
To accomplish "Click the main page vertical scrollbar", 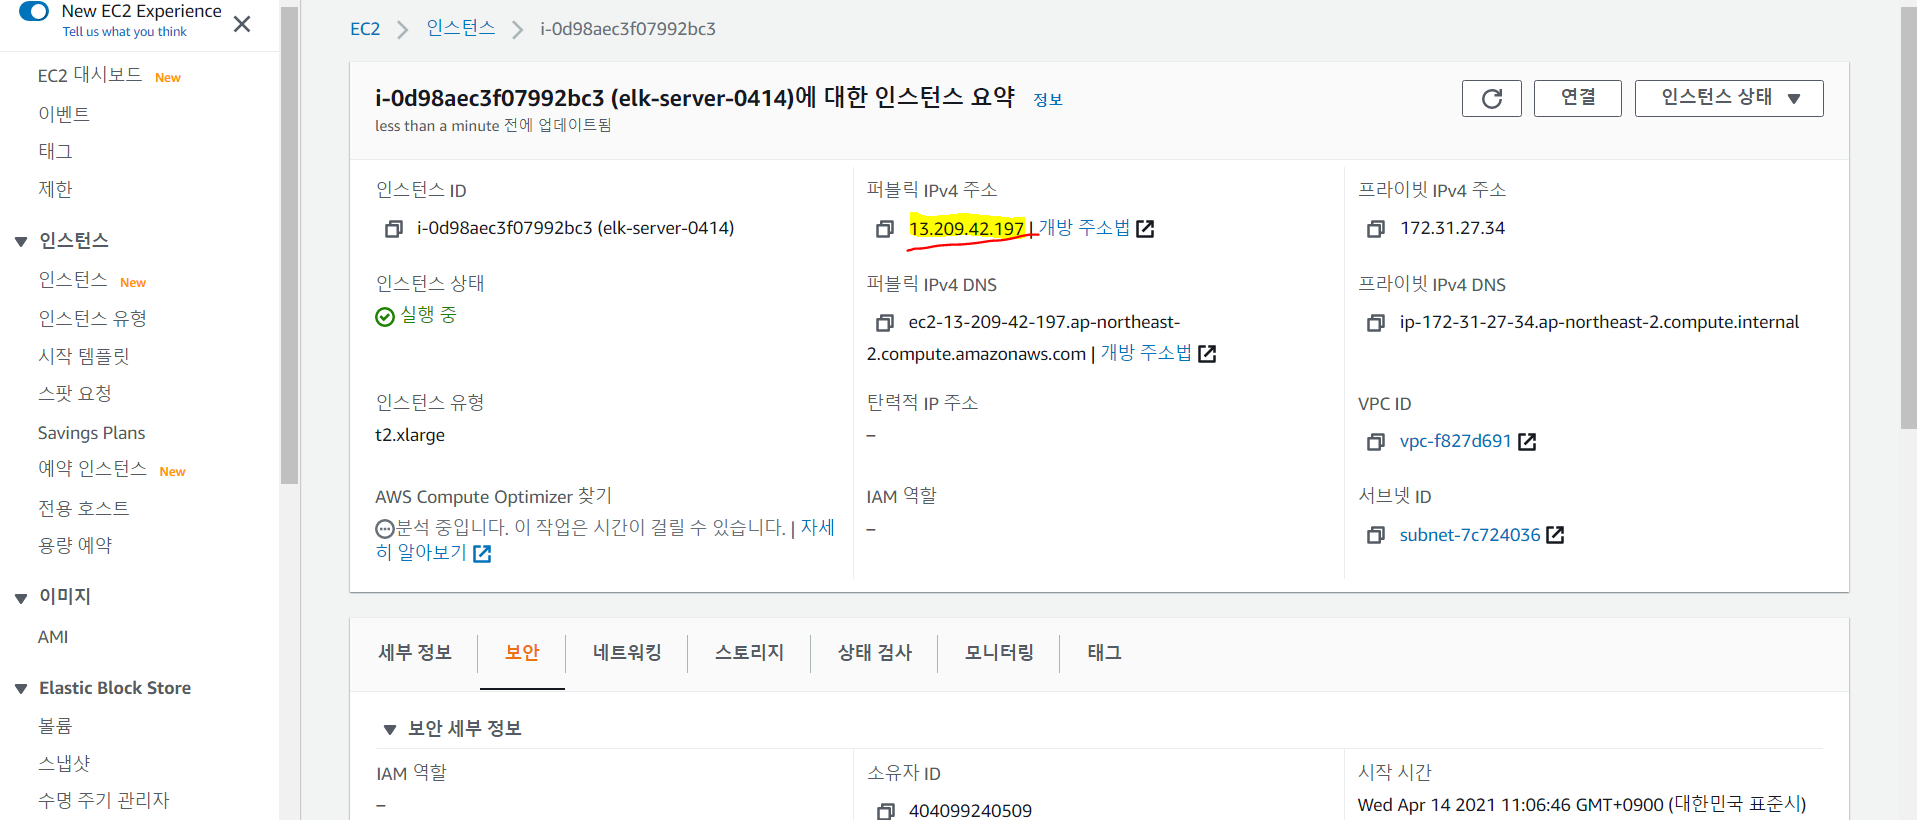I will pyautogui.click(x=1908, y=218).
